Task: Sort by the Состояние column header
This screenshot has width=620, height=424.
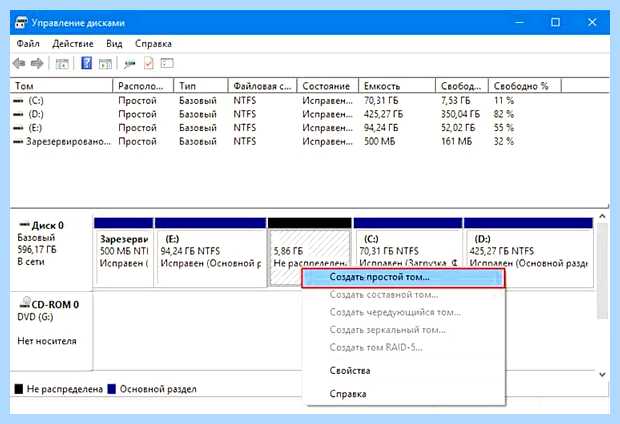Action: tap(327, 86)
